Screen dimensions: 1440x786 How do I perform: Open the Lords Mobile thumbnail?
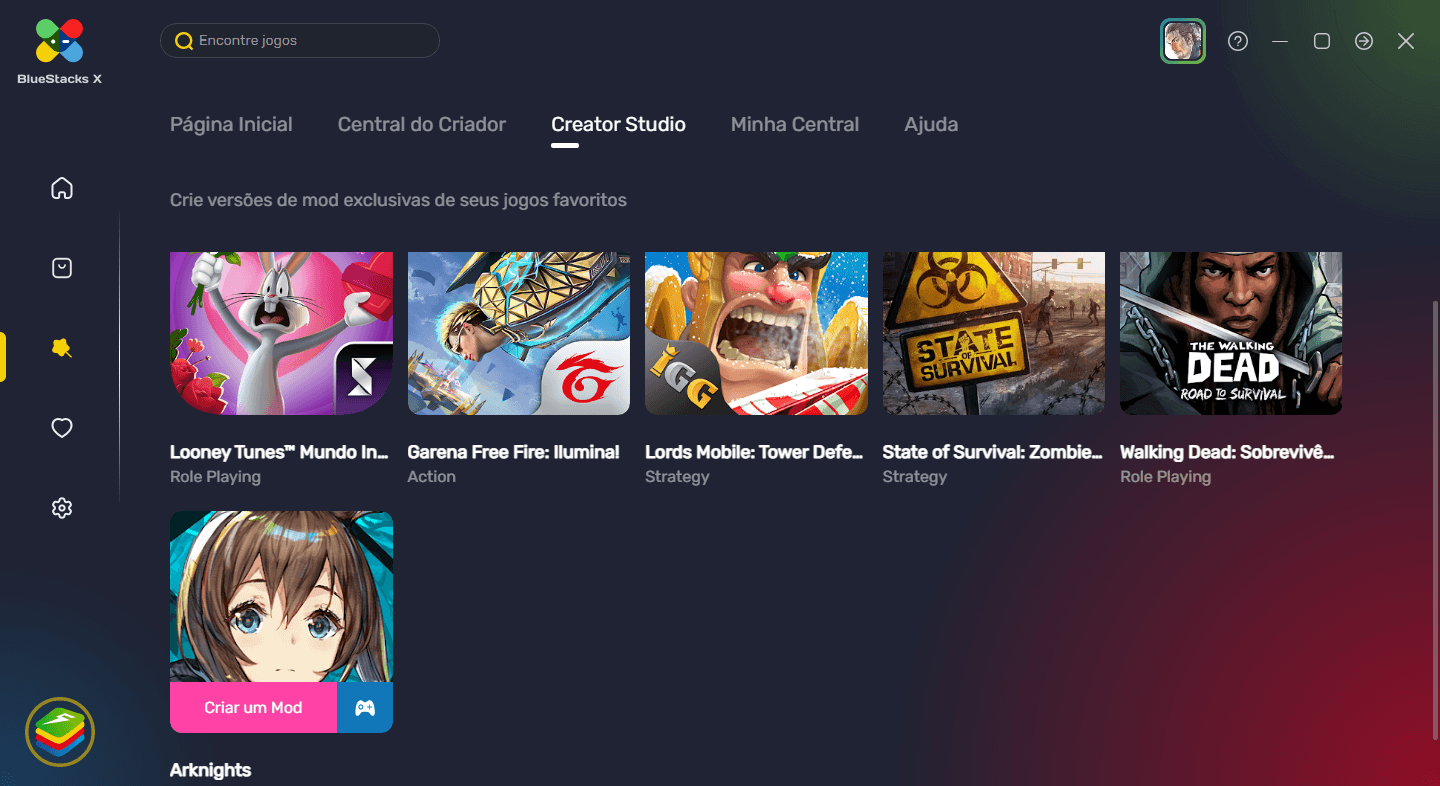coord(756,333)
